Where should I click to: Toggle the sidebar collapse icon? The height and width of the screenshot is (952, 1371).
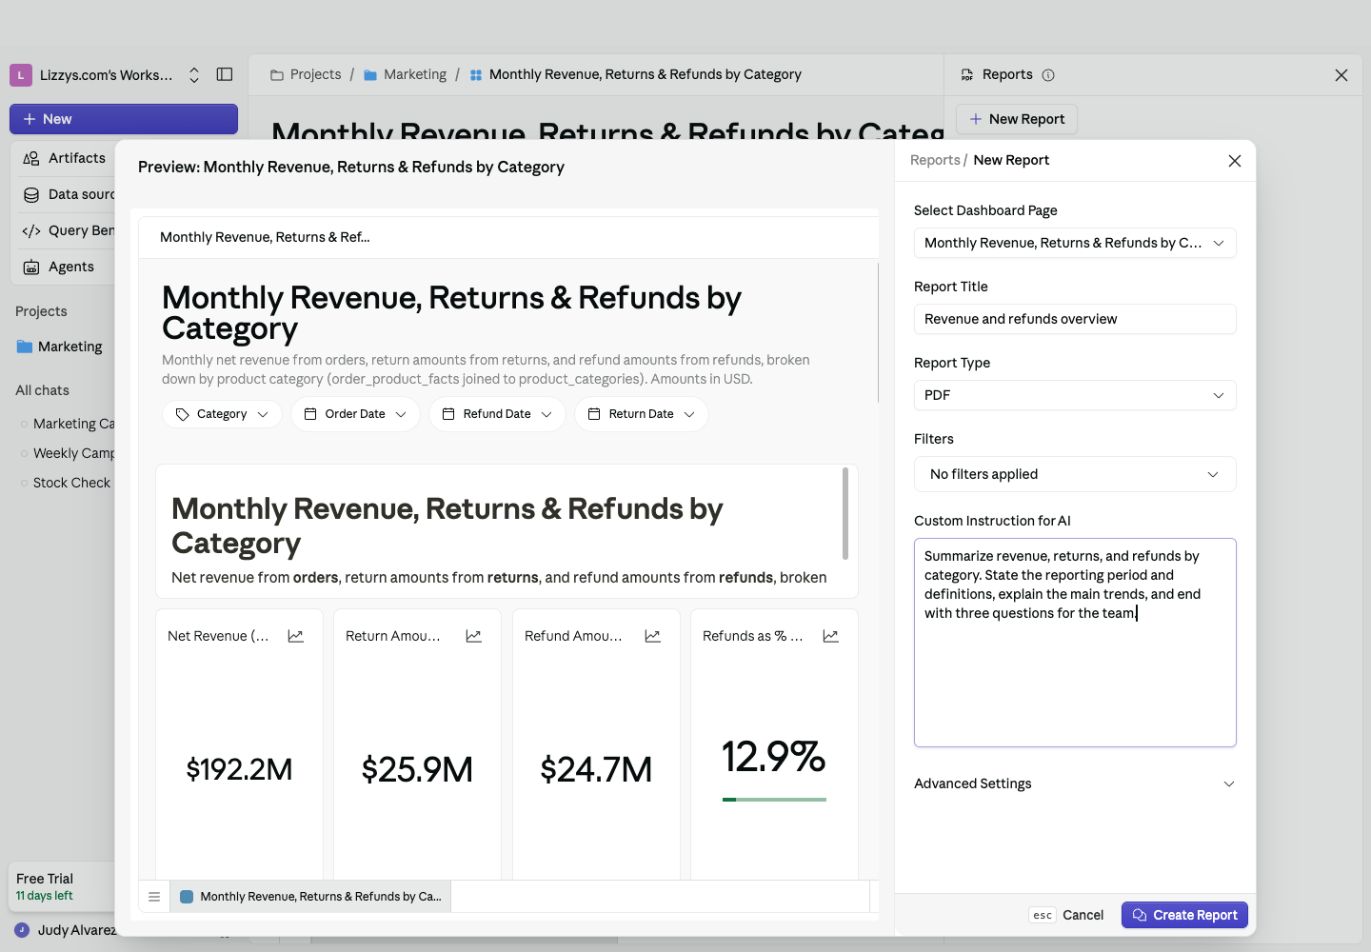(225, 75)
